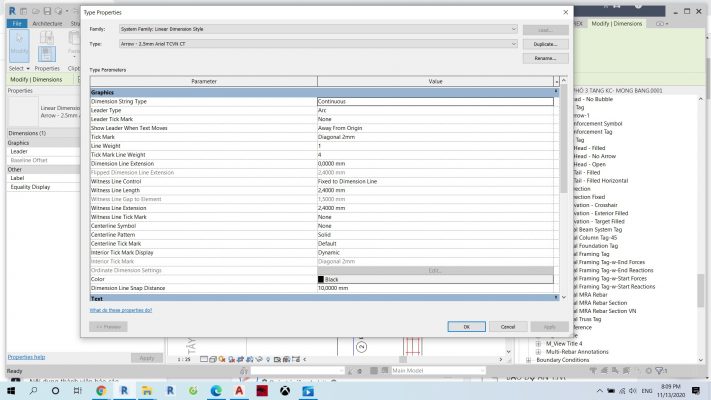
Task: Click the Microsoft Edge taskbar icon
Action: click(216, 391)
